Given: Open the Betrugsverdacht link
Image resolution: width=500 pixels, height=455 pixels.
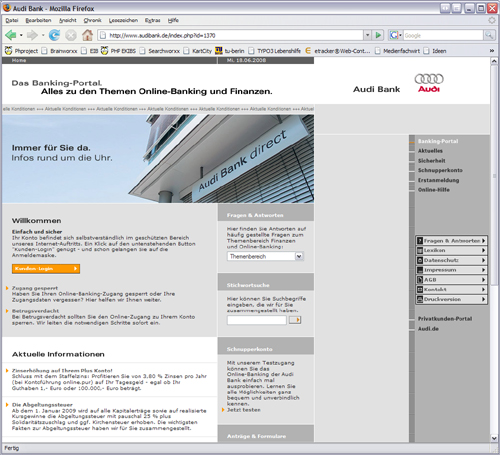Looking at the screenshot, I should (35, 311).
